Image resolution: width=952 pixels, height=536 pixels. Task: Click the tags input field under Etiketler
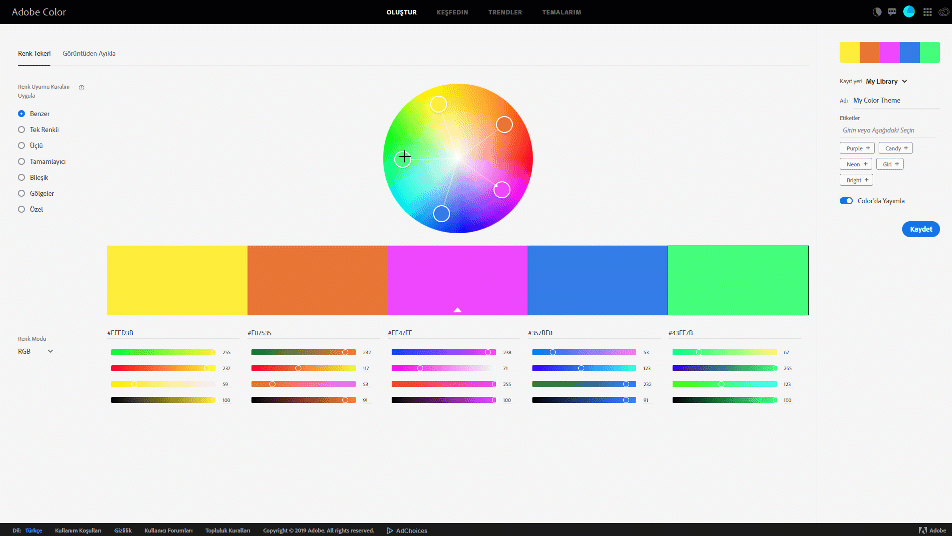click(x=889, y=131)
